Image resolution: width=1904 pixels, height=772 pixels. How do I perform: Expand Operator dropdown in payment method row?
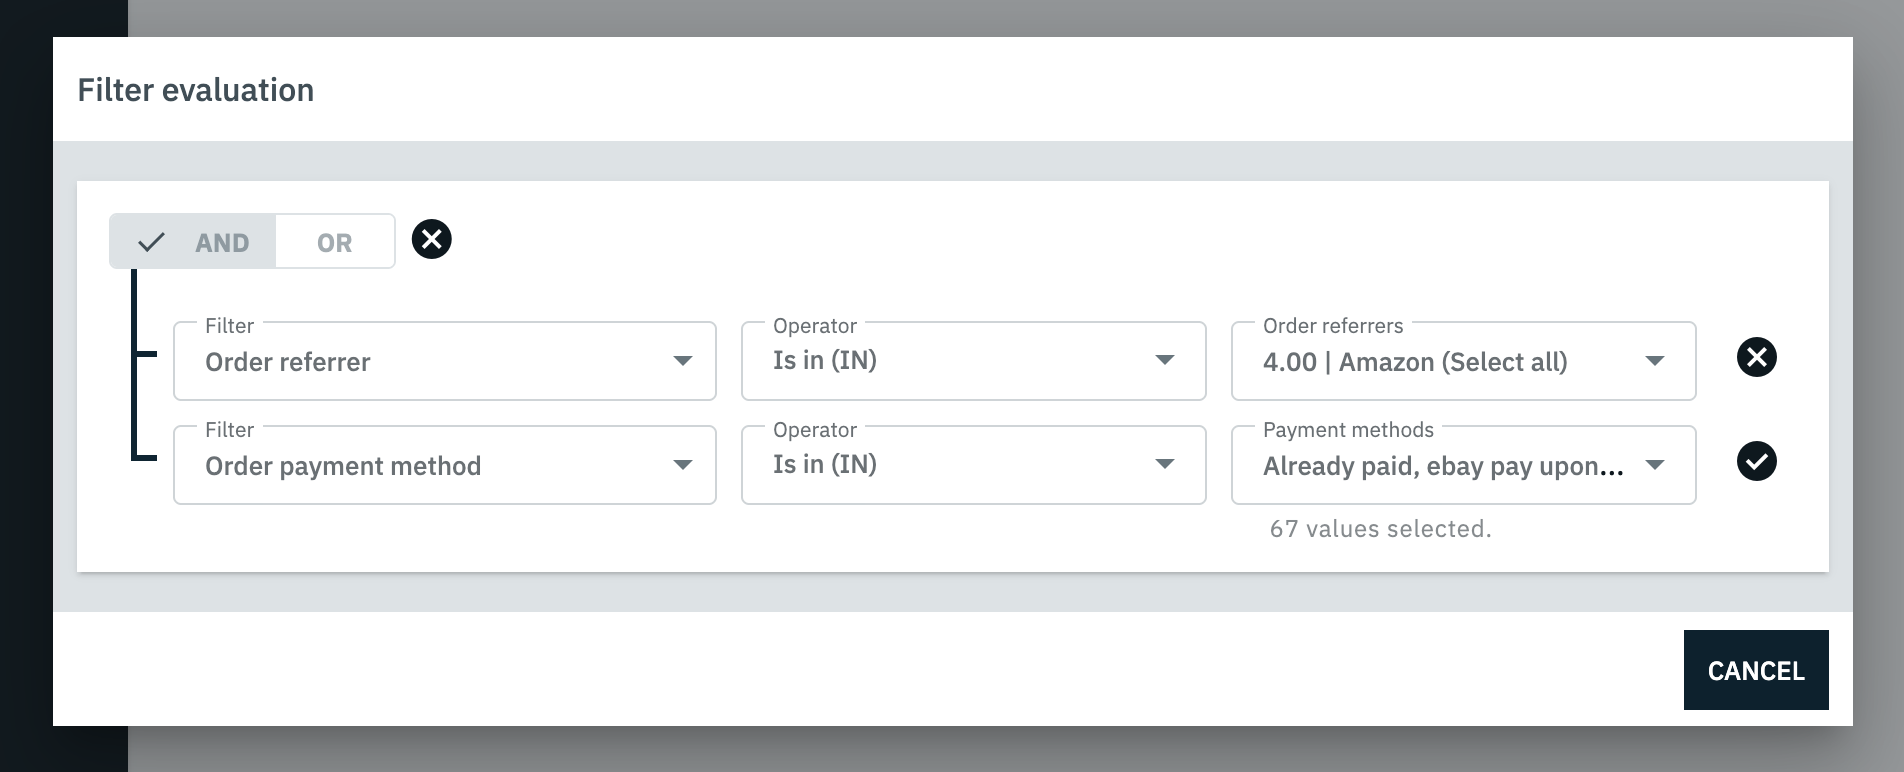tap(974, 465)
